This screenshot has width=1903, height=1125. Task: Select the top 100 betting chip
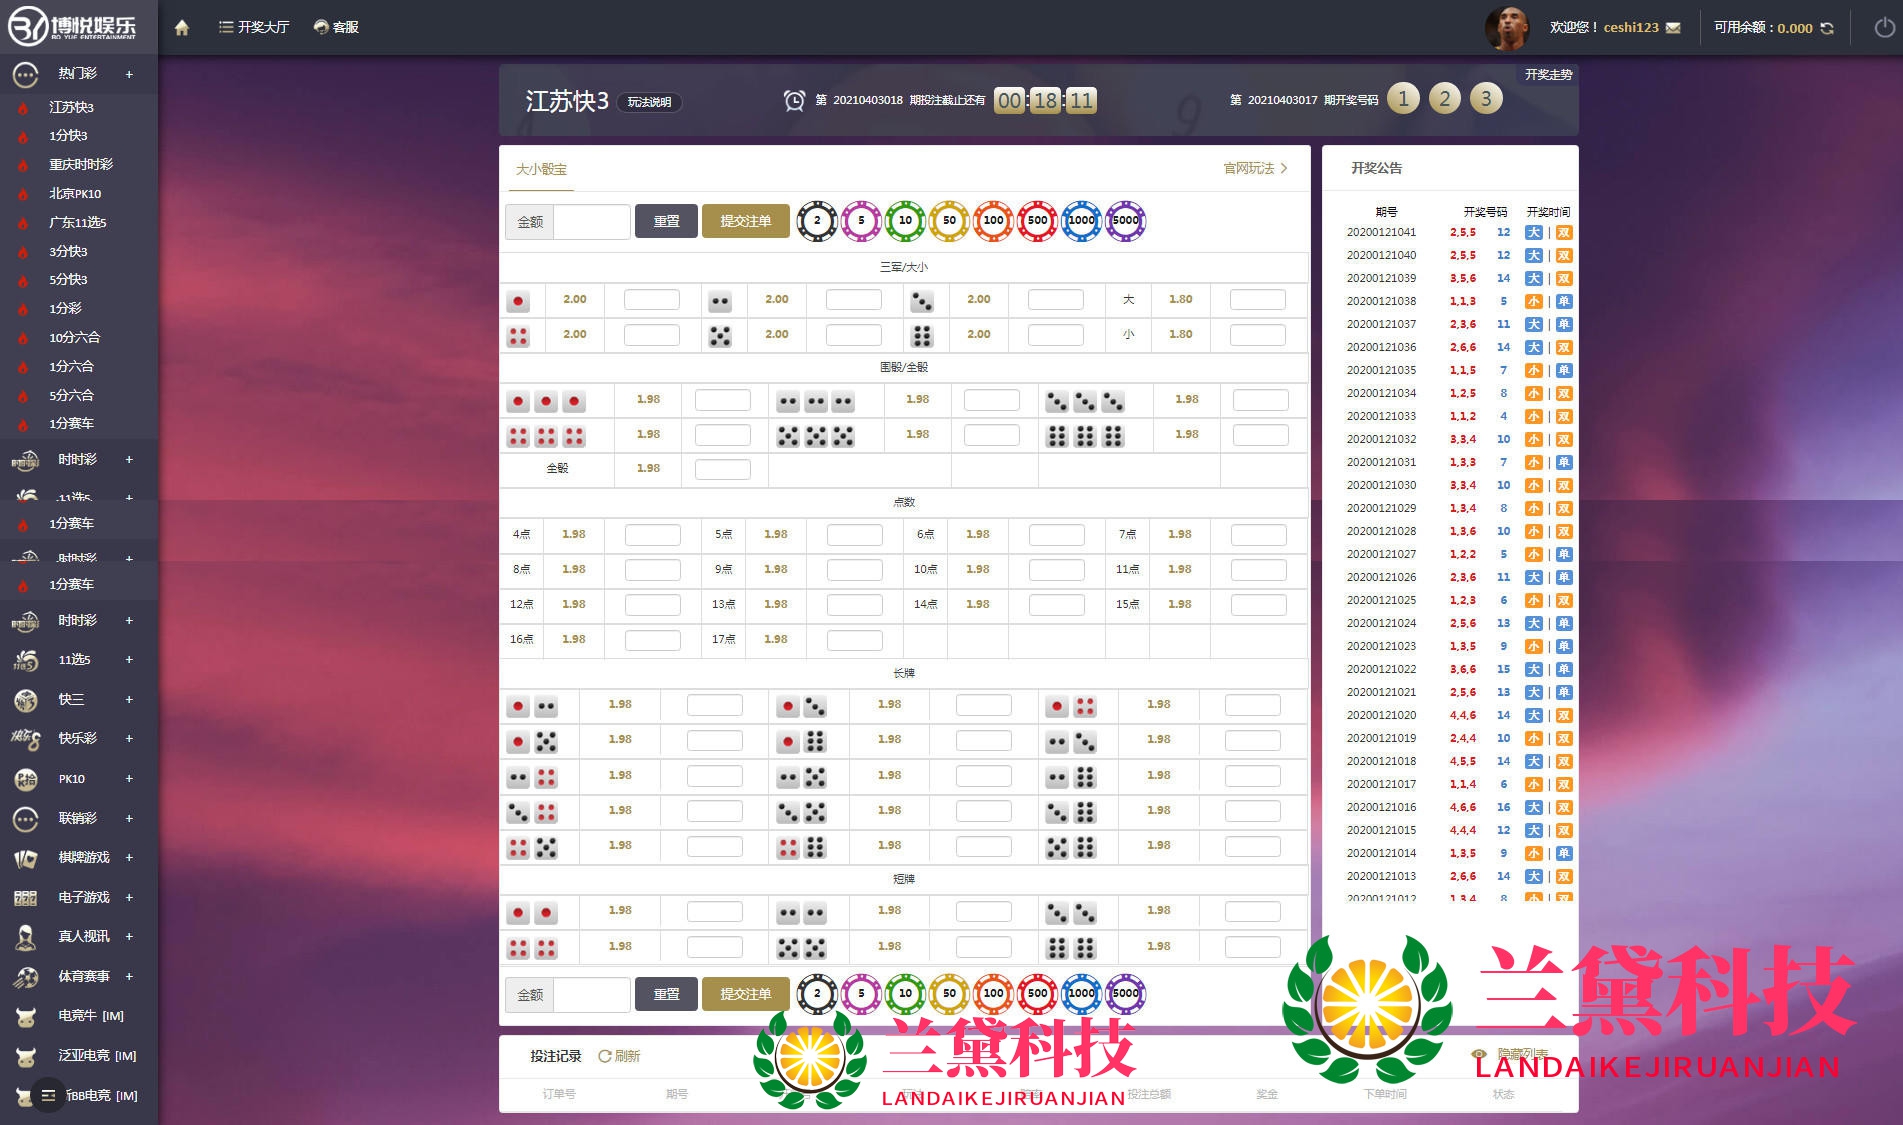[x=993, y=221]
